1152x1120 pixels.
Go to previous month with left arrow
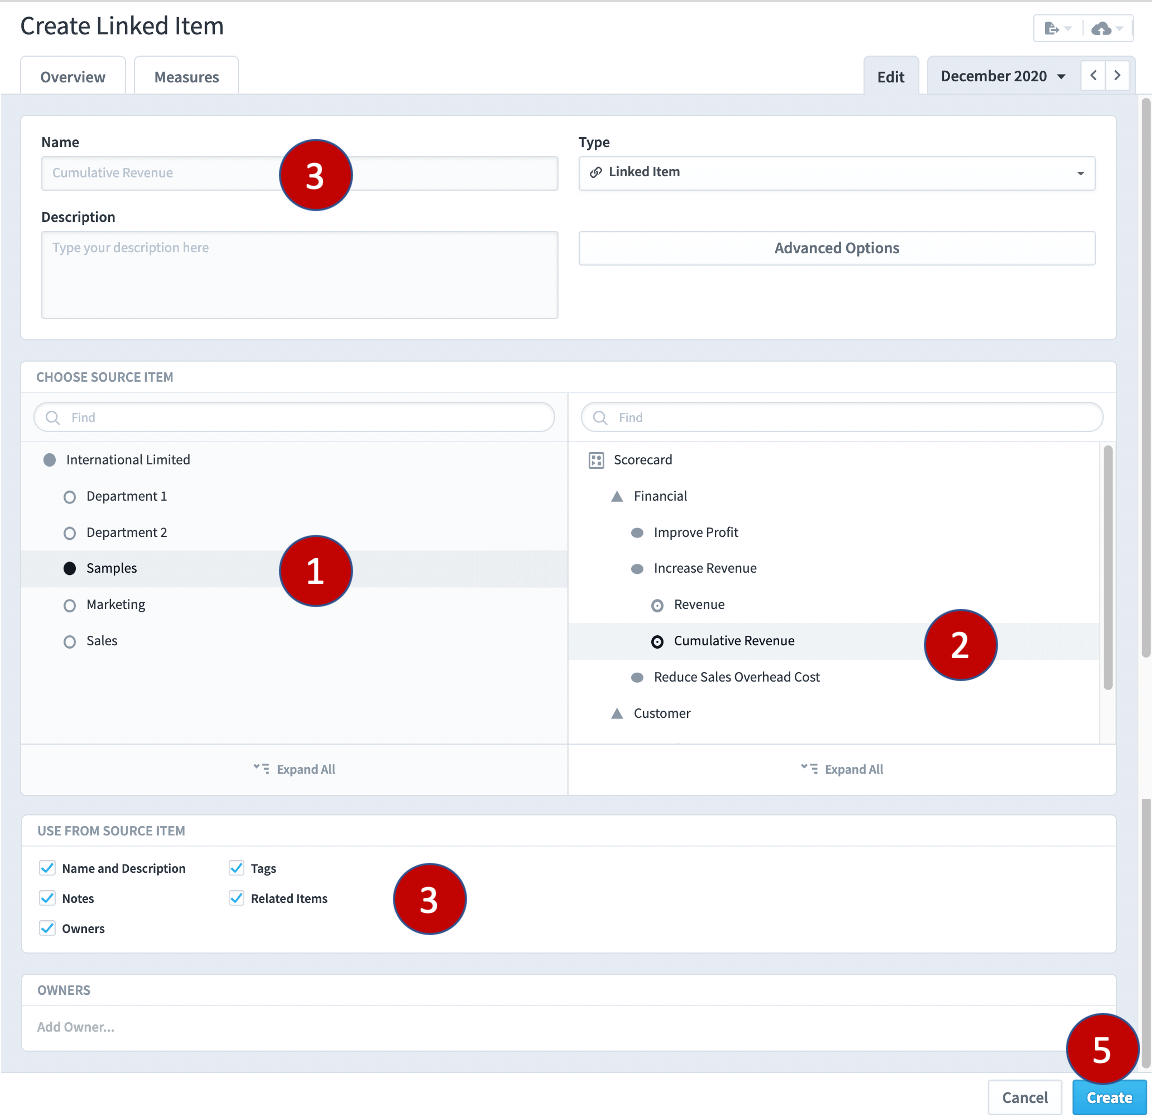[1093, 74]
